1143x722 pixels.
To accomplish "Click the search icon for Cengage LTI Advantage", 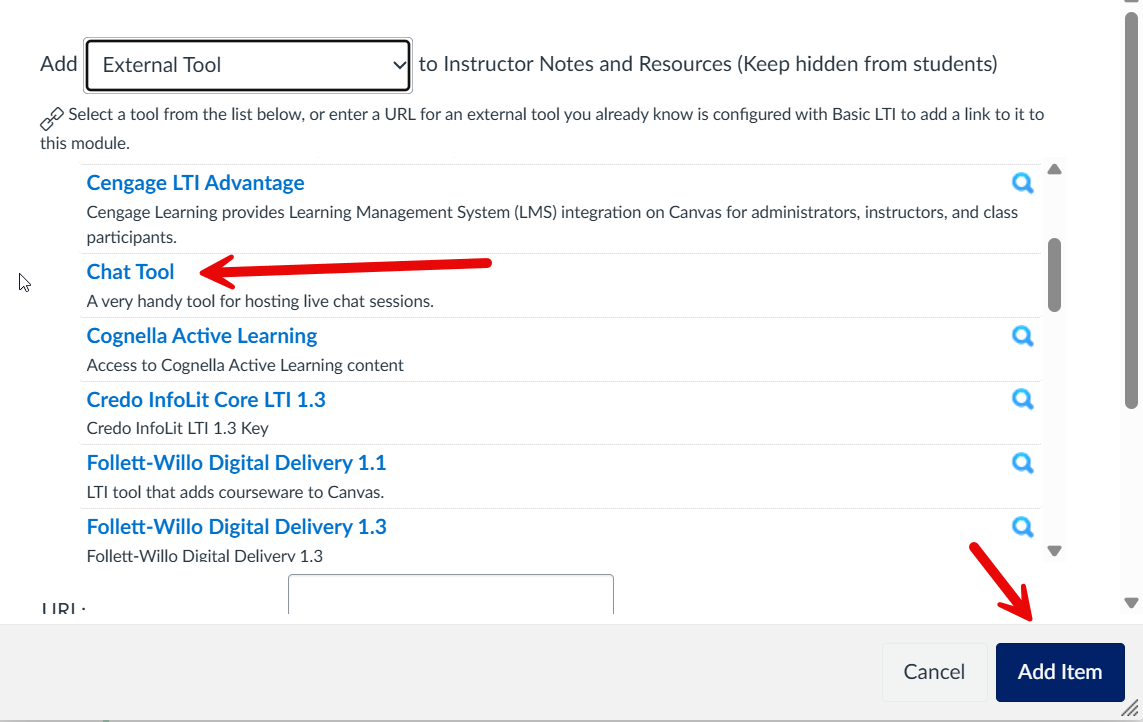I will click(1023, 183).
